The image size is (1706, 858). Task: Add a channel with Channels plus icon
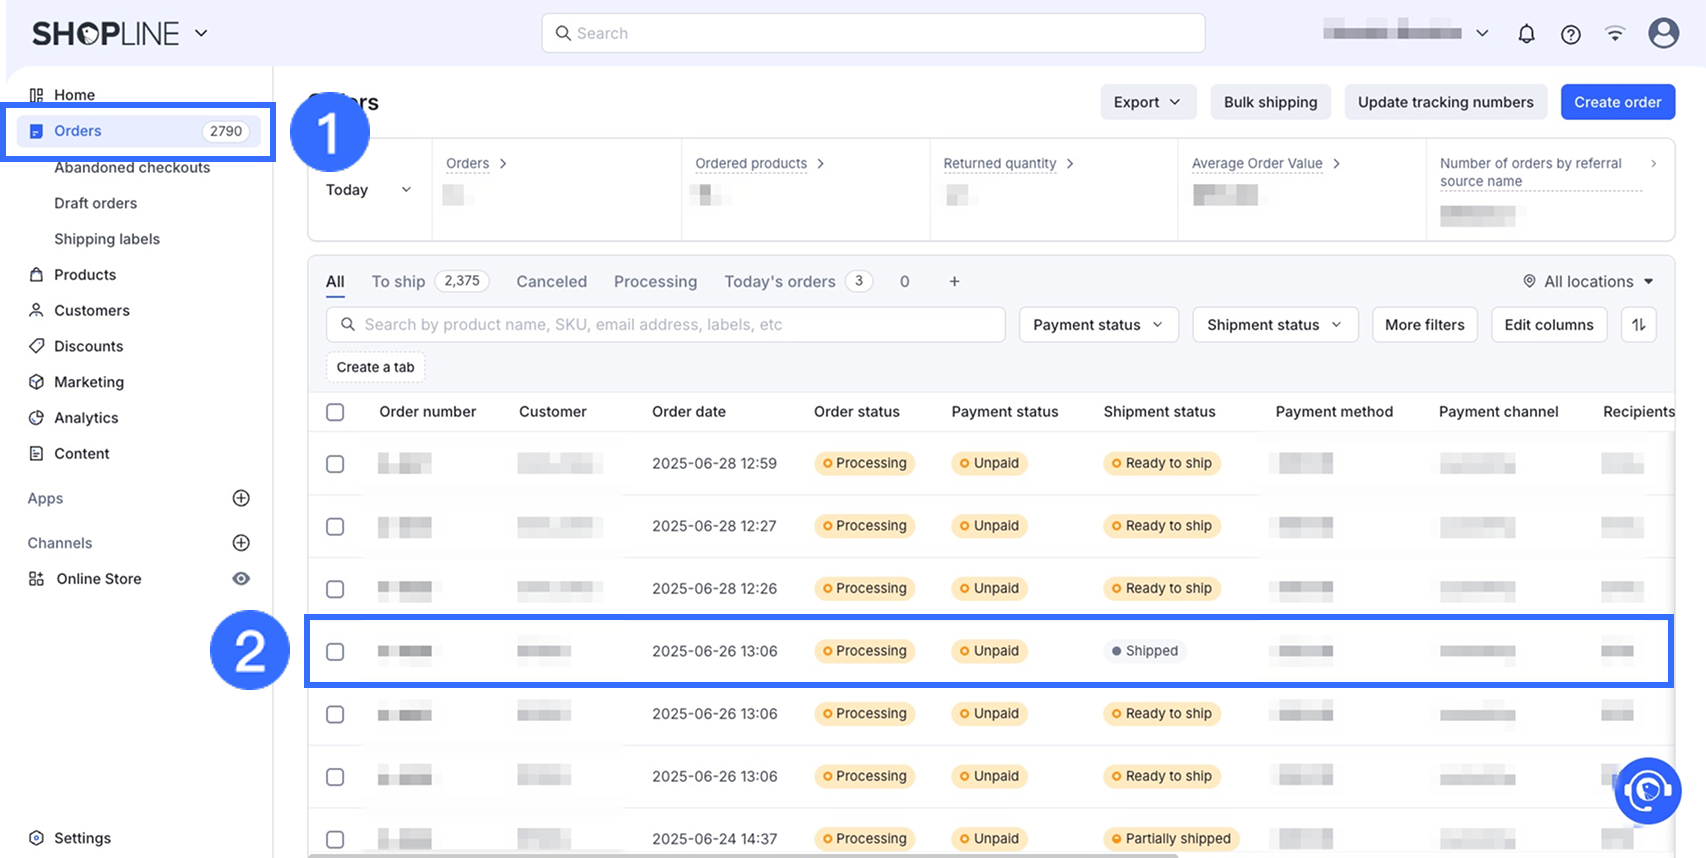(241, 543)
